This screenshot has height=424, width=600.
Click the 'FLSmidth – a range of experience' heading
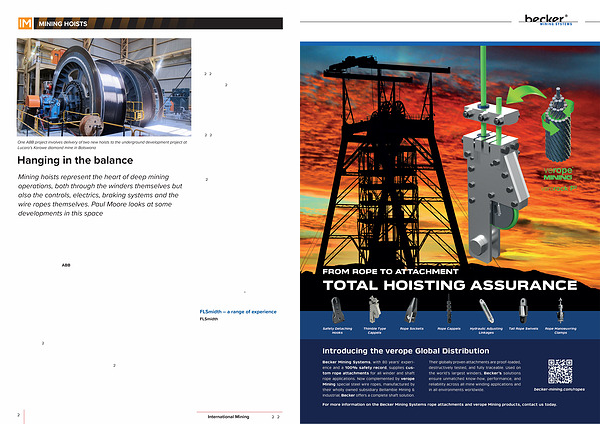(x=238, y=312)
